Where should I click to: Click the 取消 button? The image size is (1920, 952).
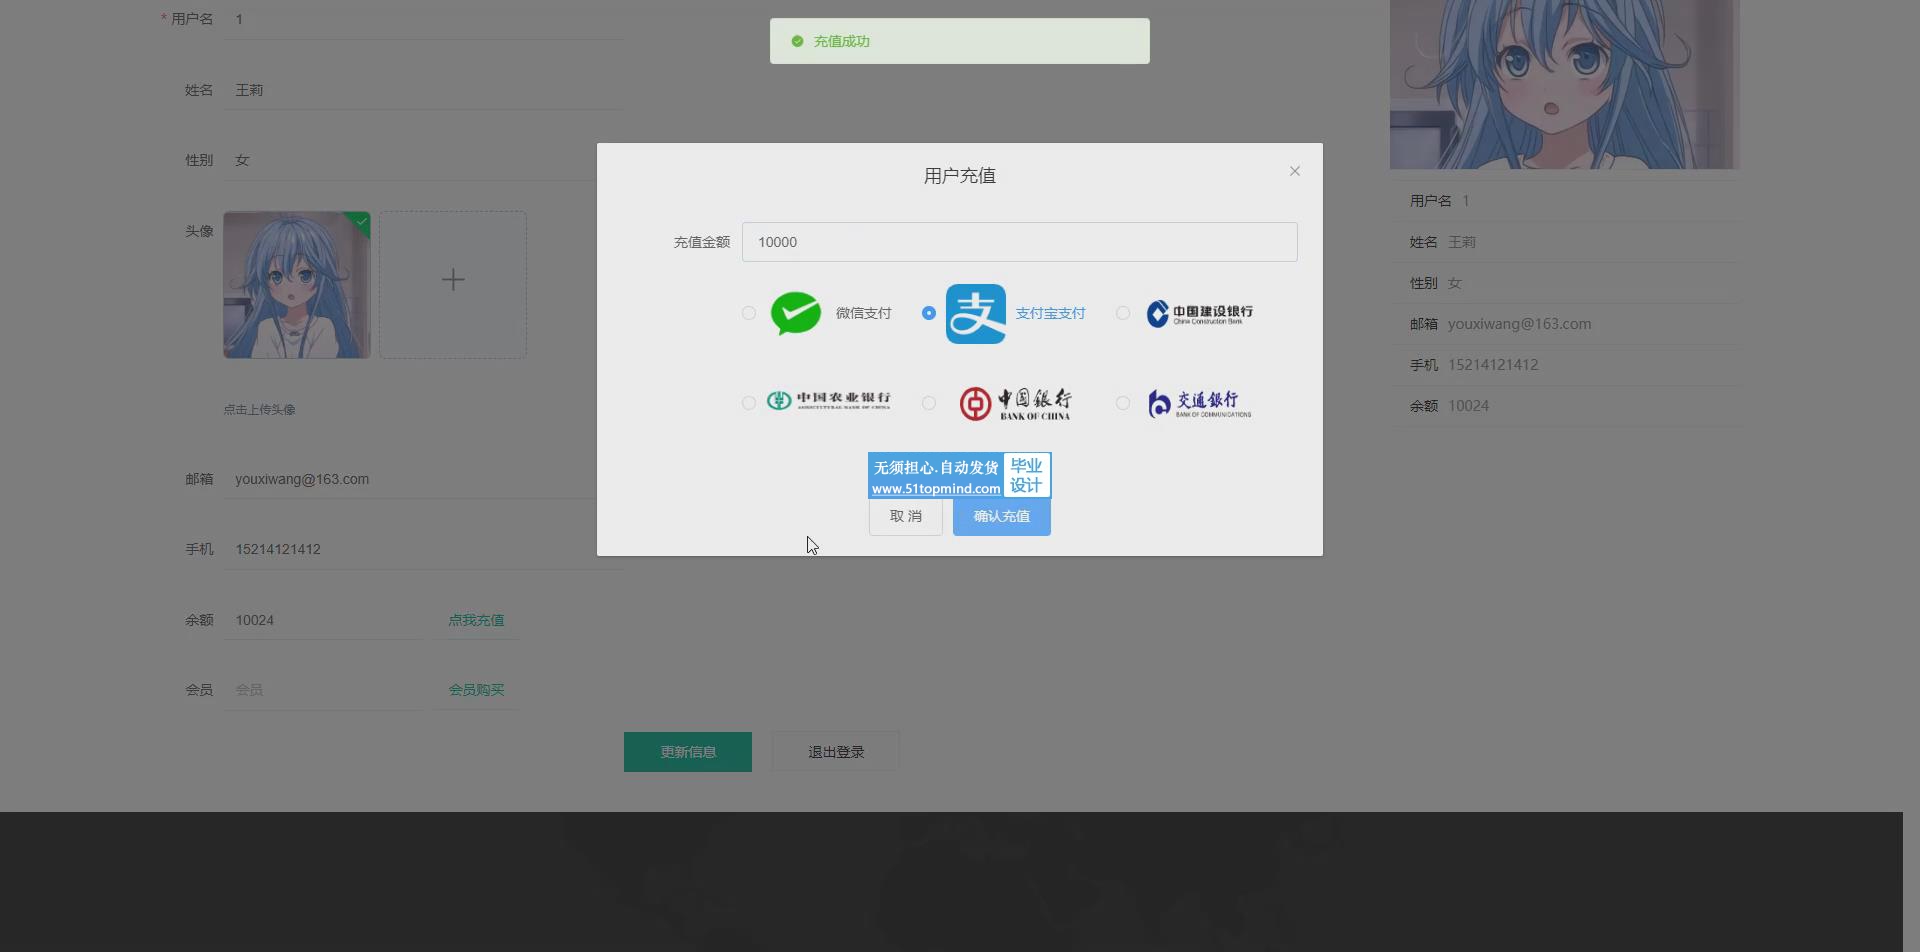pos(906,517)
